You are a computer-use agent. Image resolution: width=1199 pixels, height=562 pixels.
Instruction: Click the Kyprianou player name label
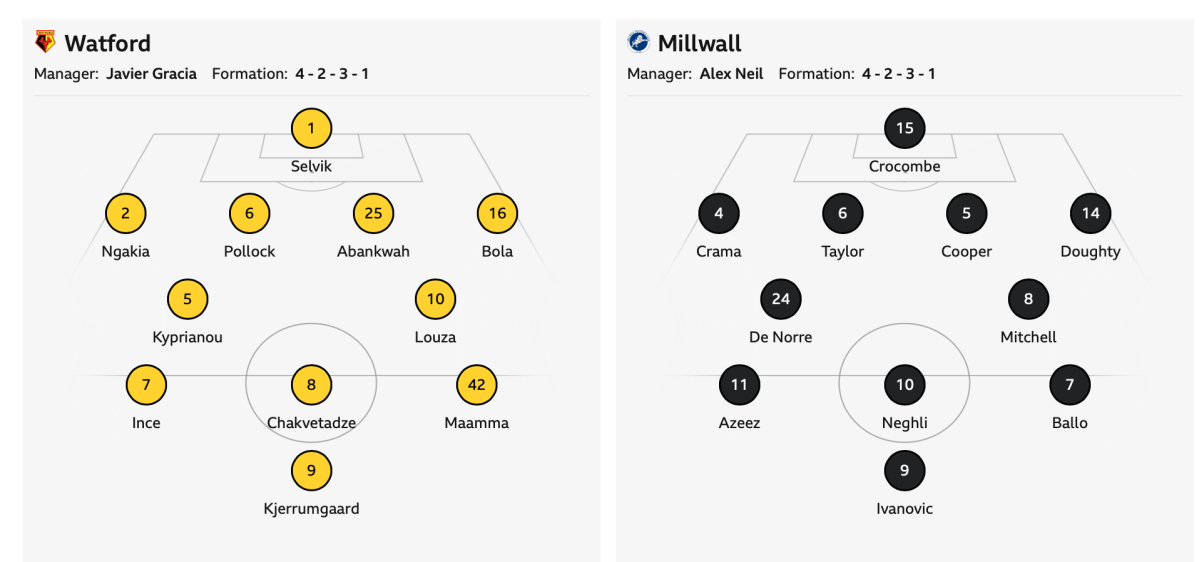(187, 337)
